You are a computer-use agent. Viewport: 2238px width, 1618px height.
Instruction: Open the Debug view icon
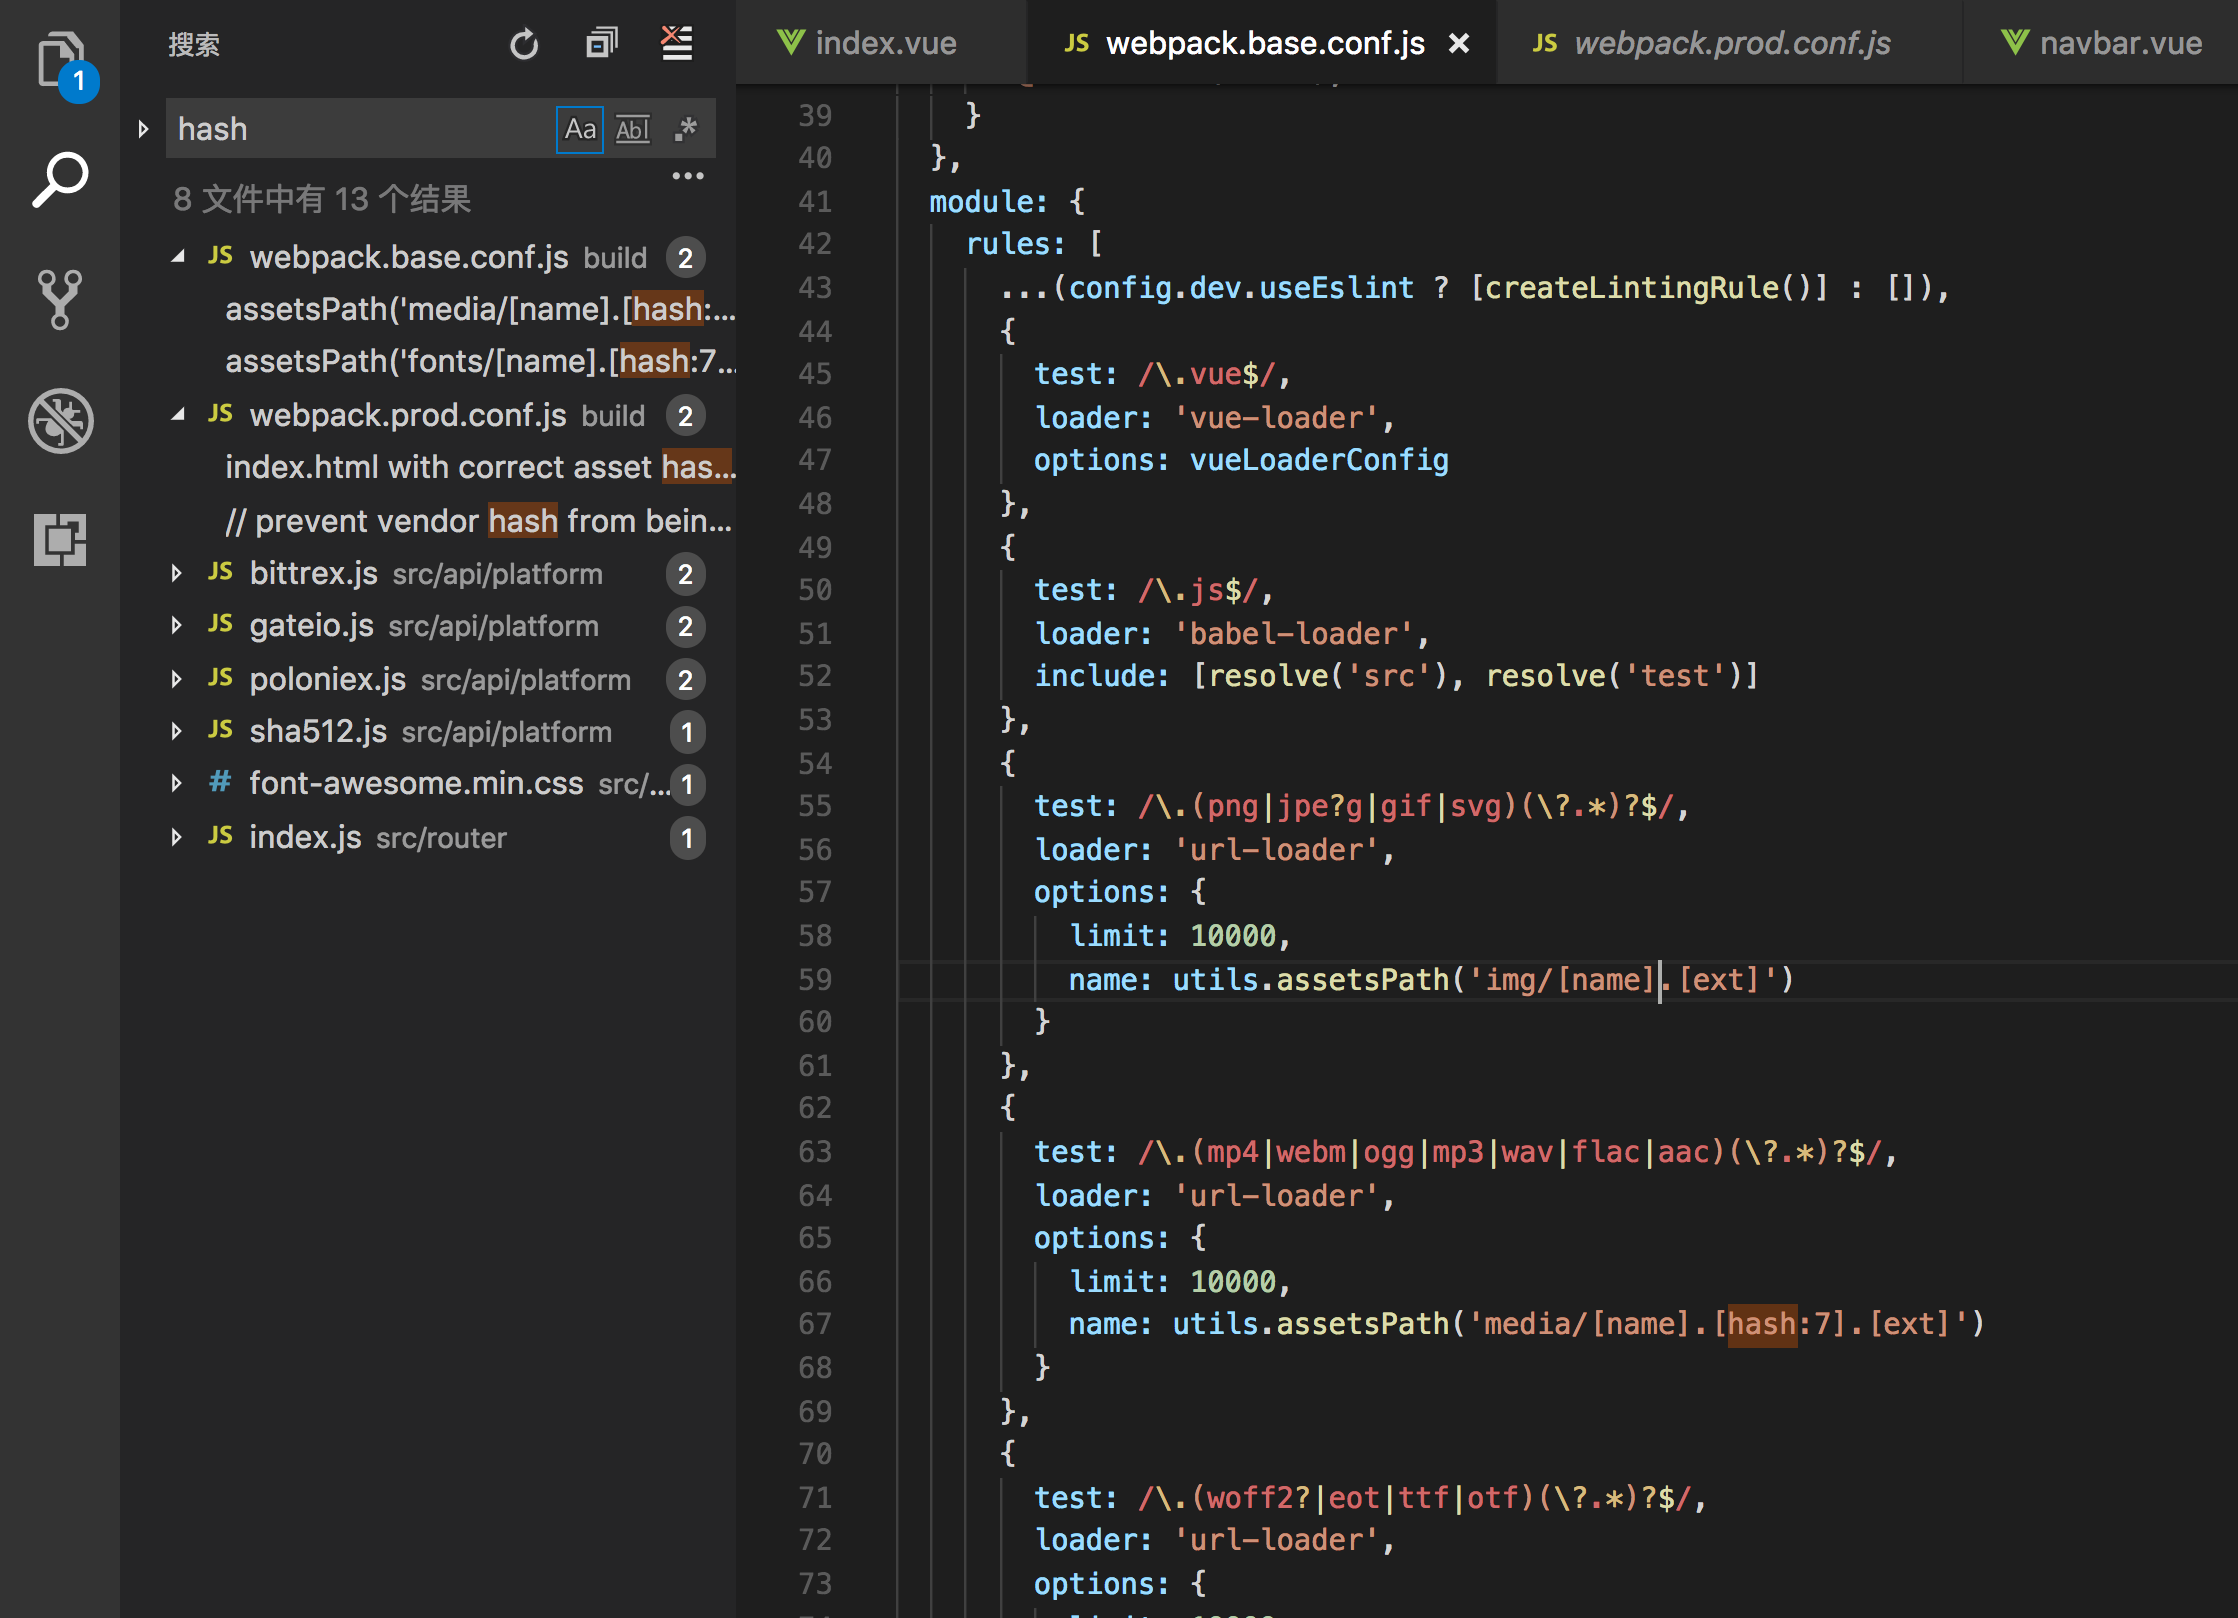point(60,420)
